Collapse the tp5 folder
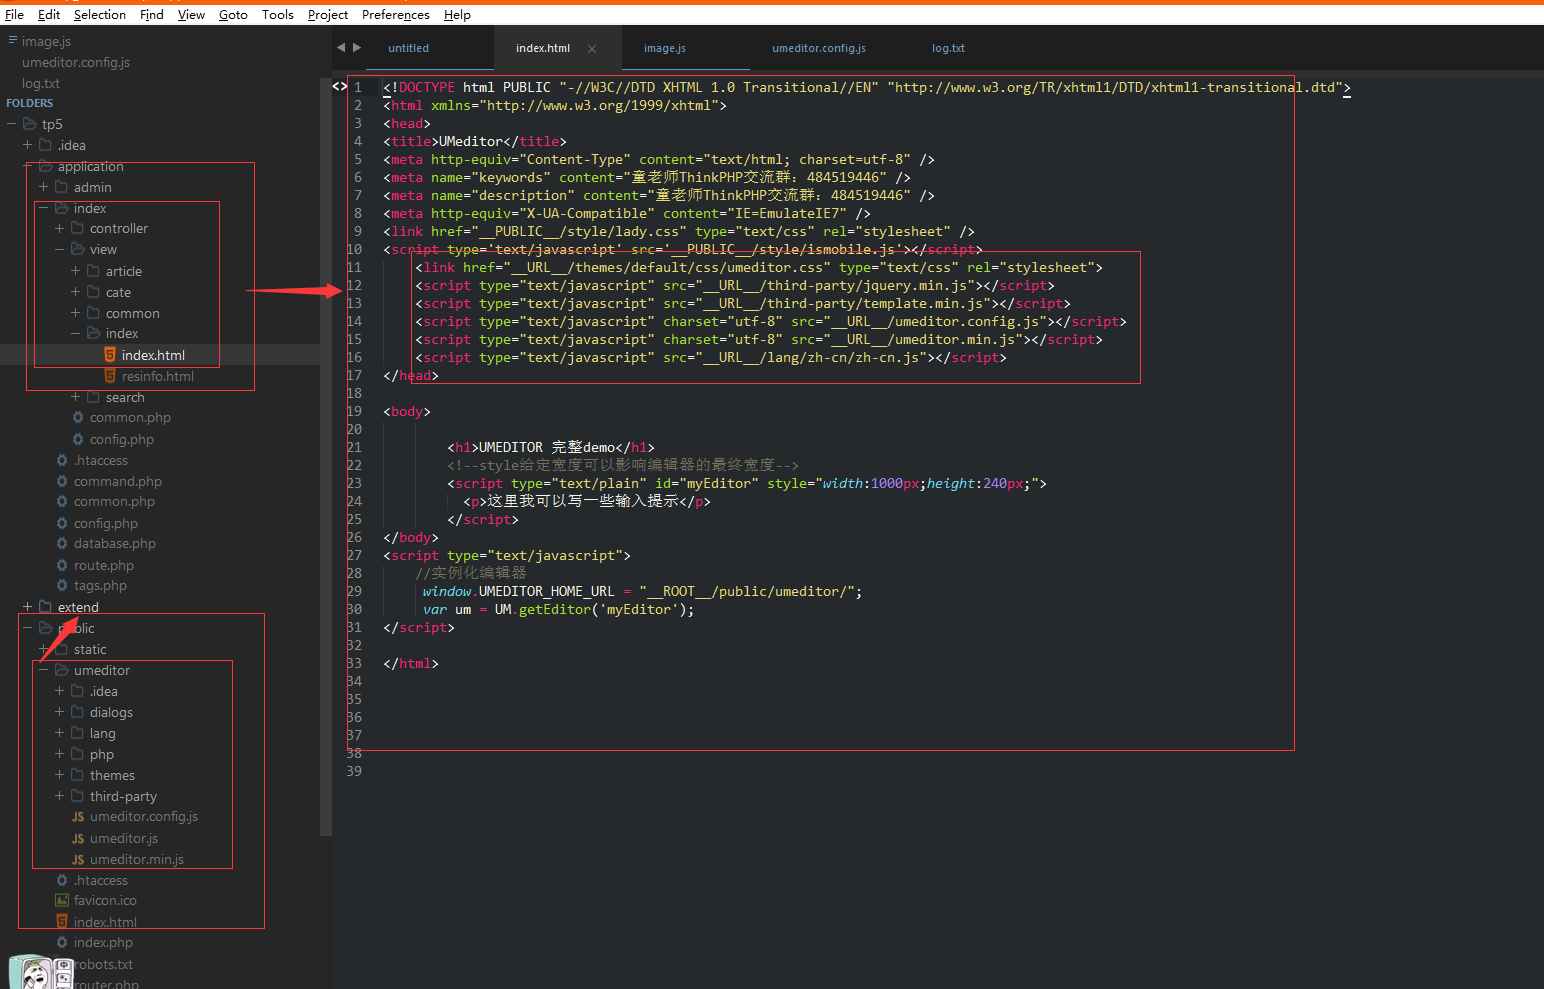1544x989 pixels. pyautogui.click(x=12, y=124)
